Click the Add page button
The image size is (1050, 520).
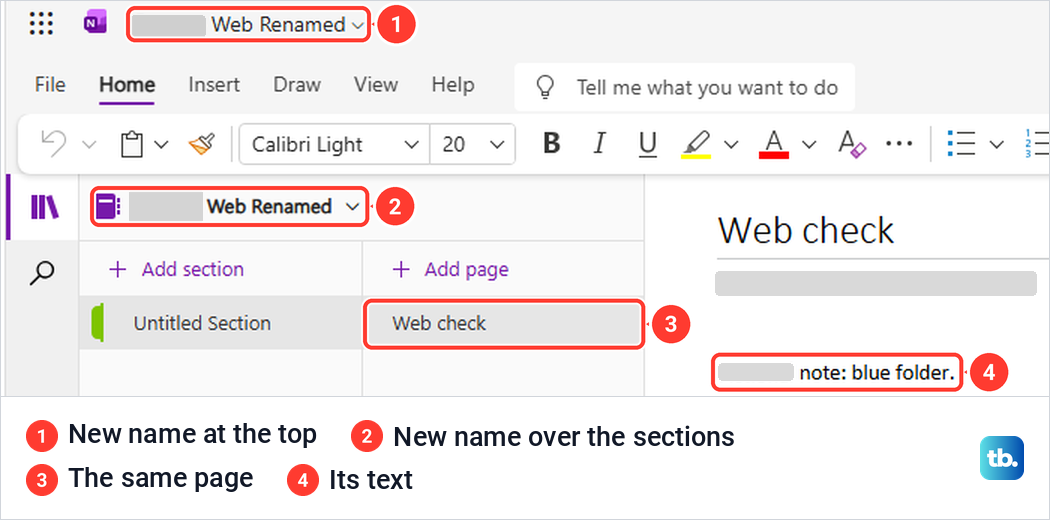tap(451, 270)
